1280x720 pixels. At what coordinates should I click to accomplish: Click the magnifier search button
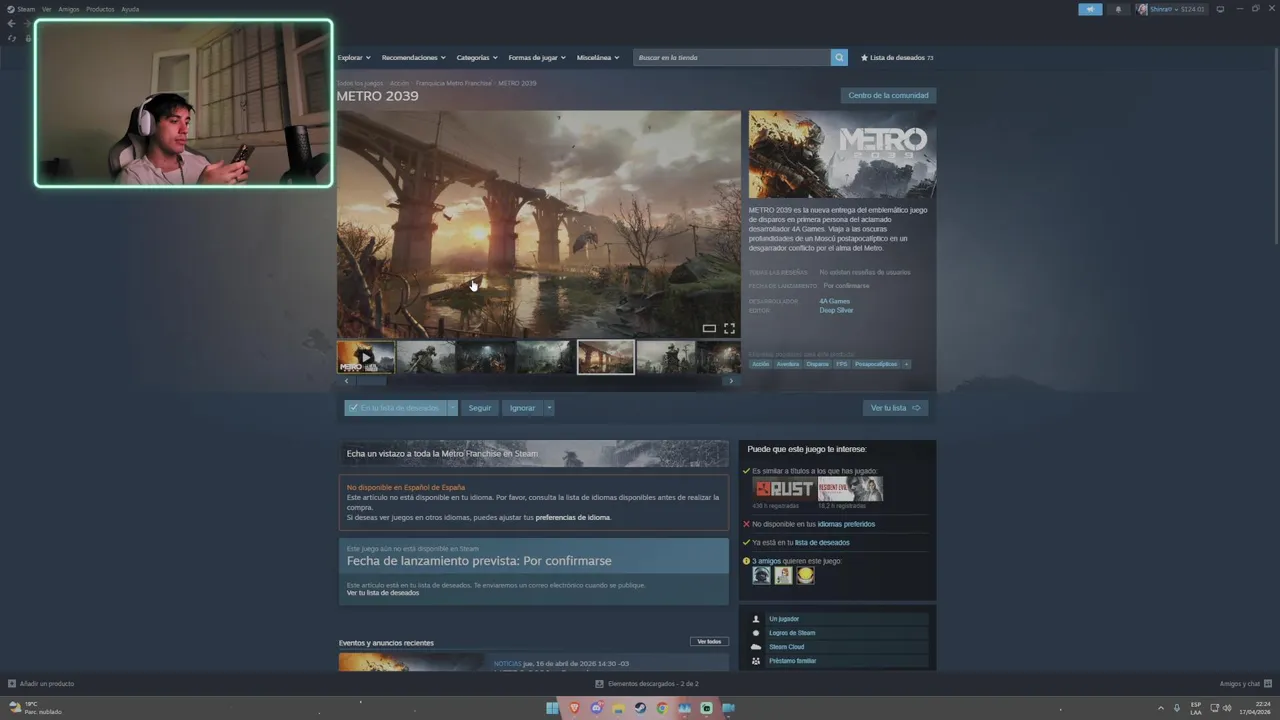coord(839,57)
